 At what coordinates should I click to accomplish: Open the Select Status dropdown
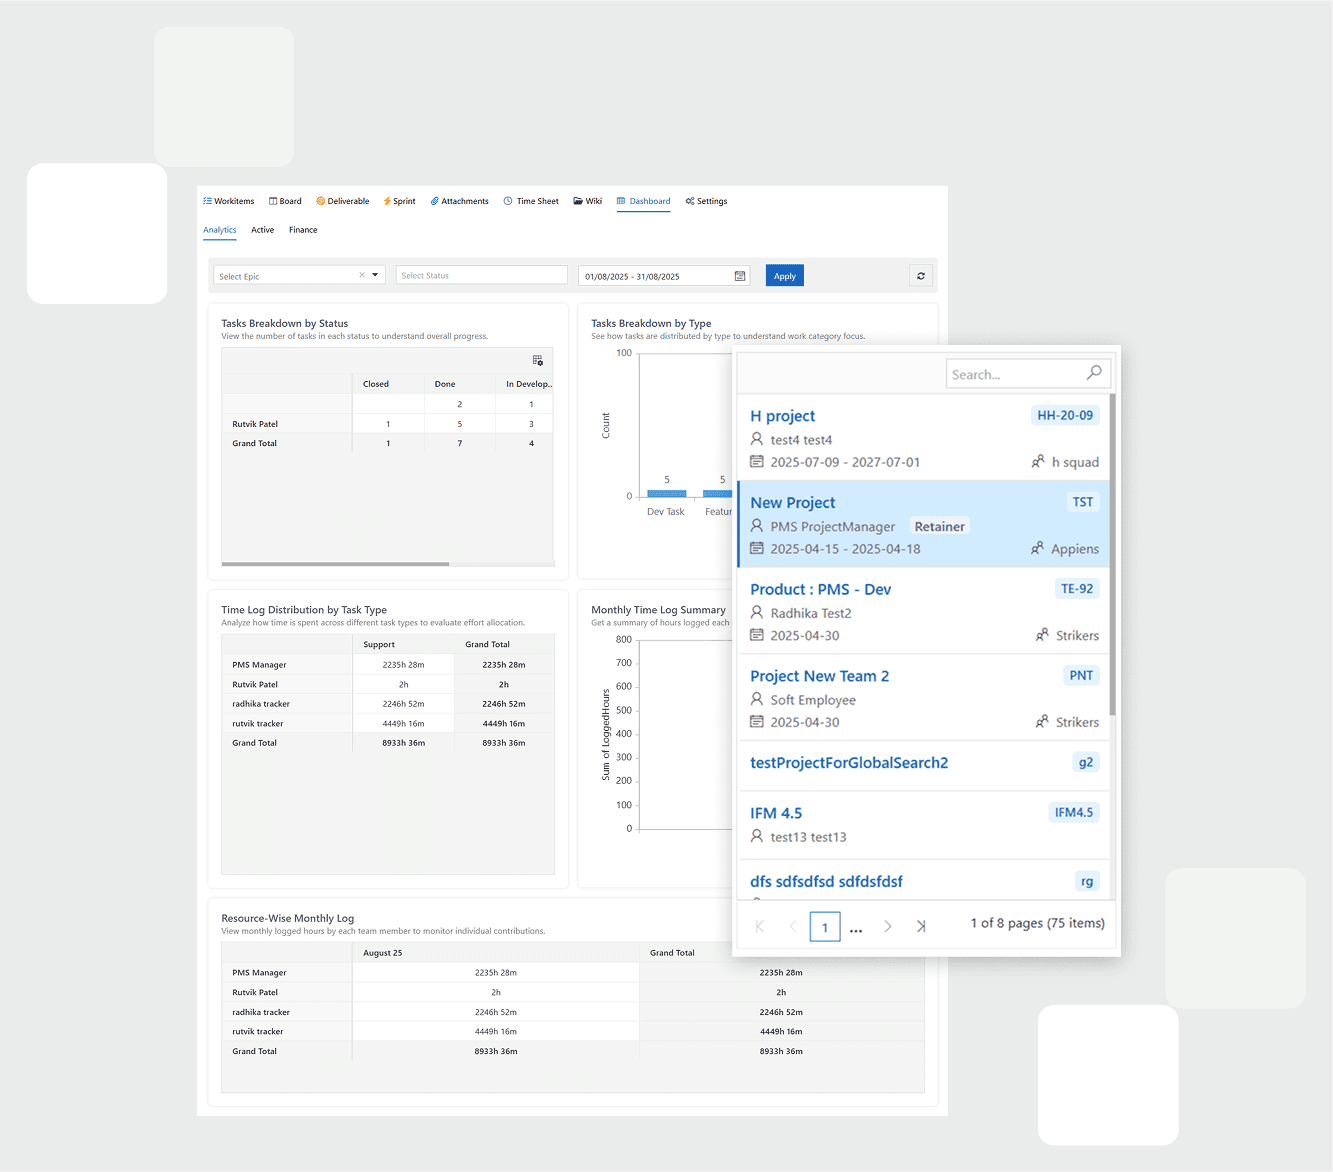(482, 275)
